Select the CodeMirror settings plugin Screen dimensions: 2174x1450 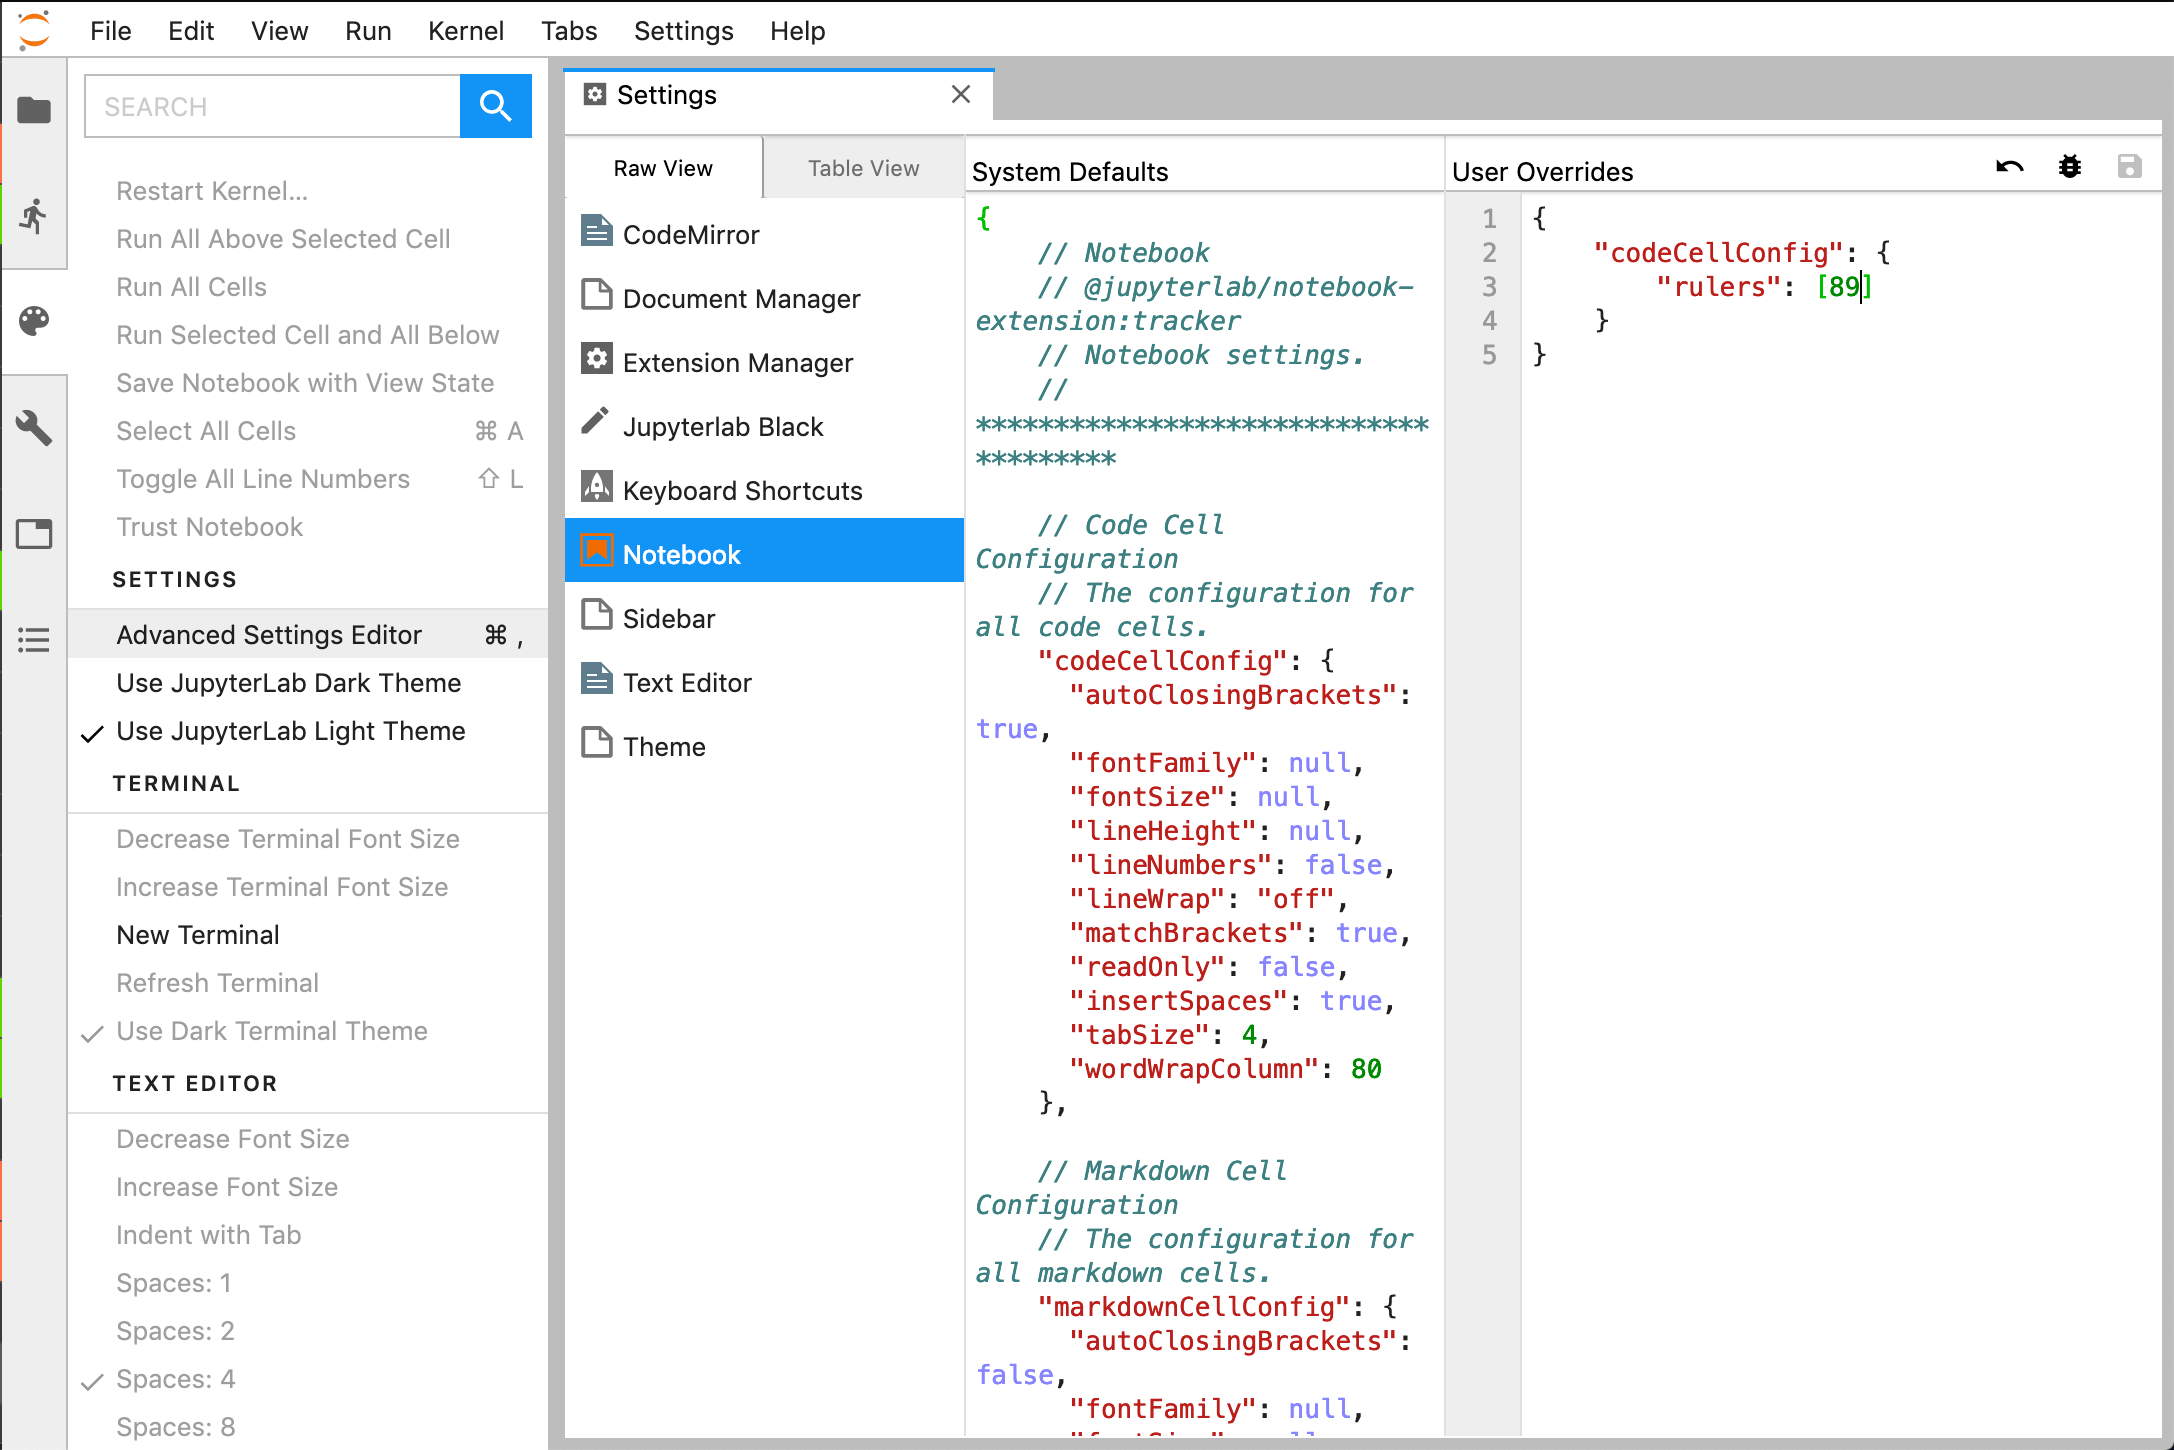coord(692,234)
